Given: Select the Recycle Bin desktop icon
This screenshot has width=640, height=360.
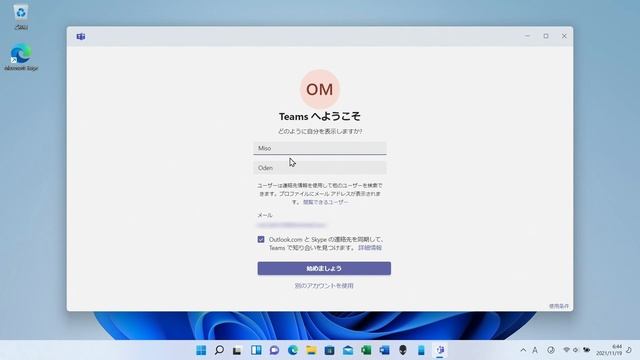Looking at the screenshot, I should [x=21, y=17].
